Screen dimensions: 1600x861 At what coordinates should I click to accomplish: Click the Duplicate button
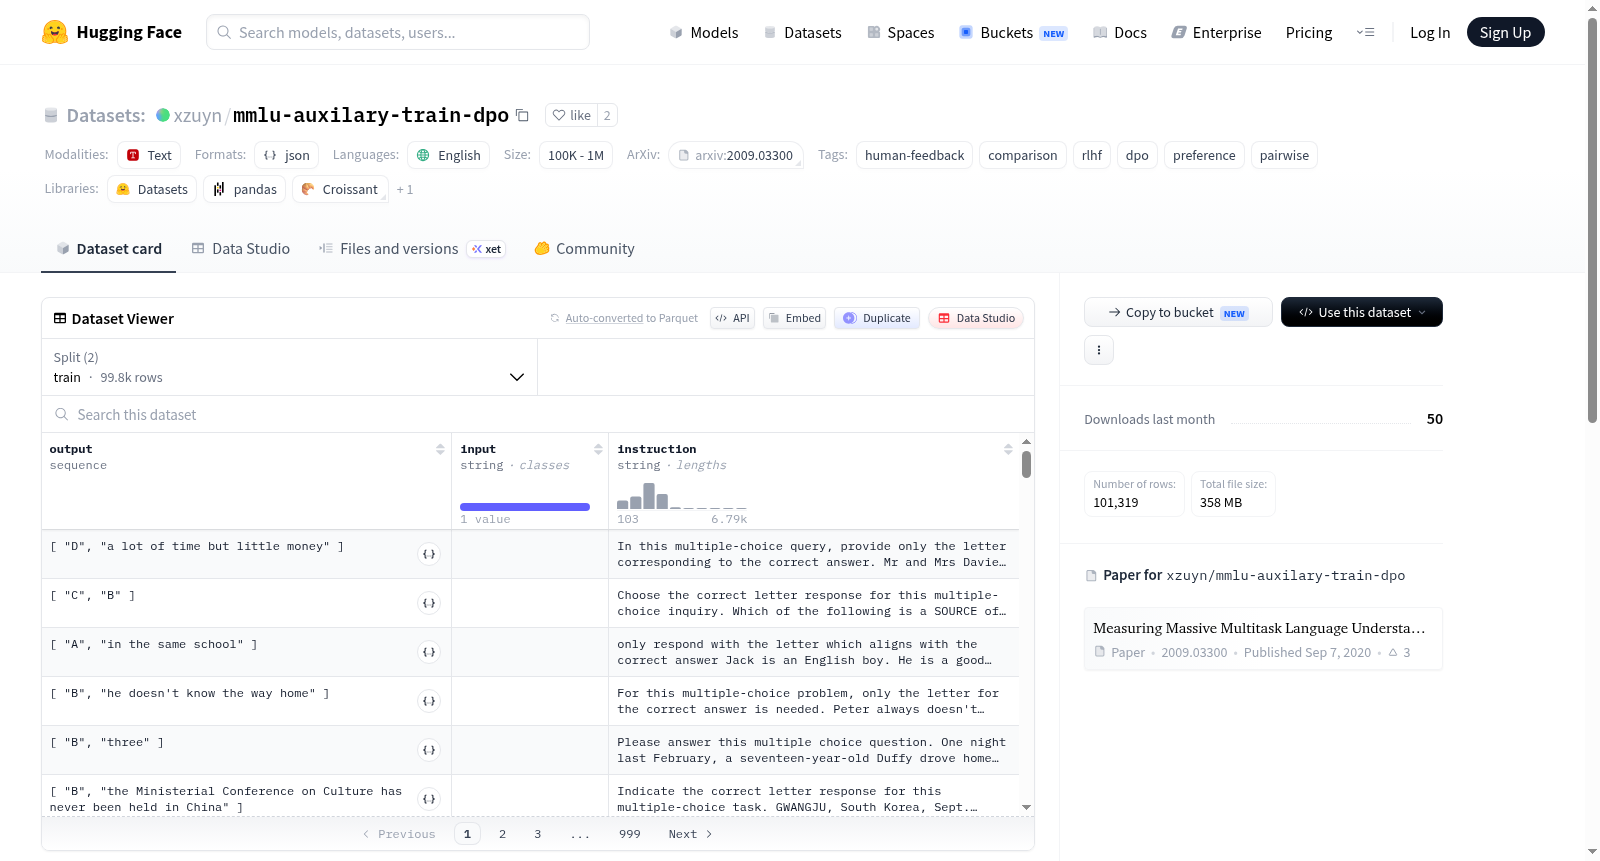tap(877, 318)
